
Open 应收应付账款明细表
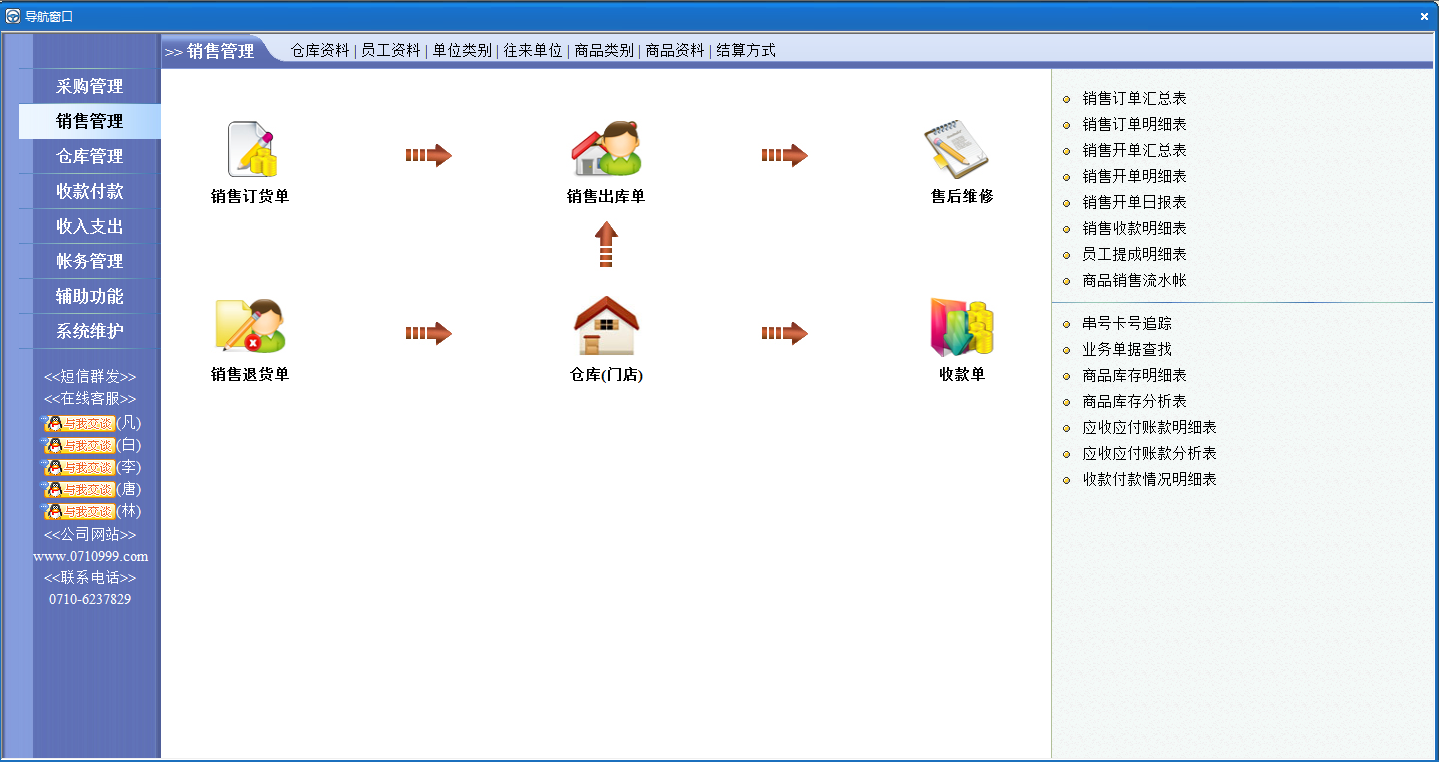pos(1149,427)
